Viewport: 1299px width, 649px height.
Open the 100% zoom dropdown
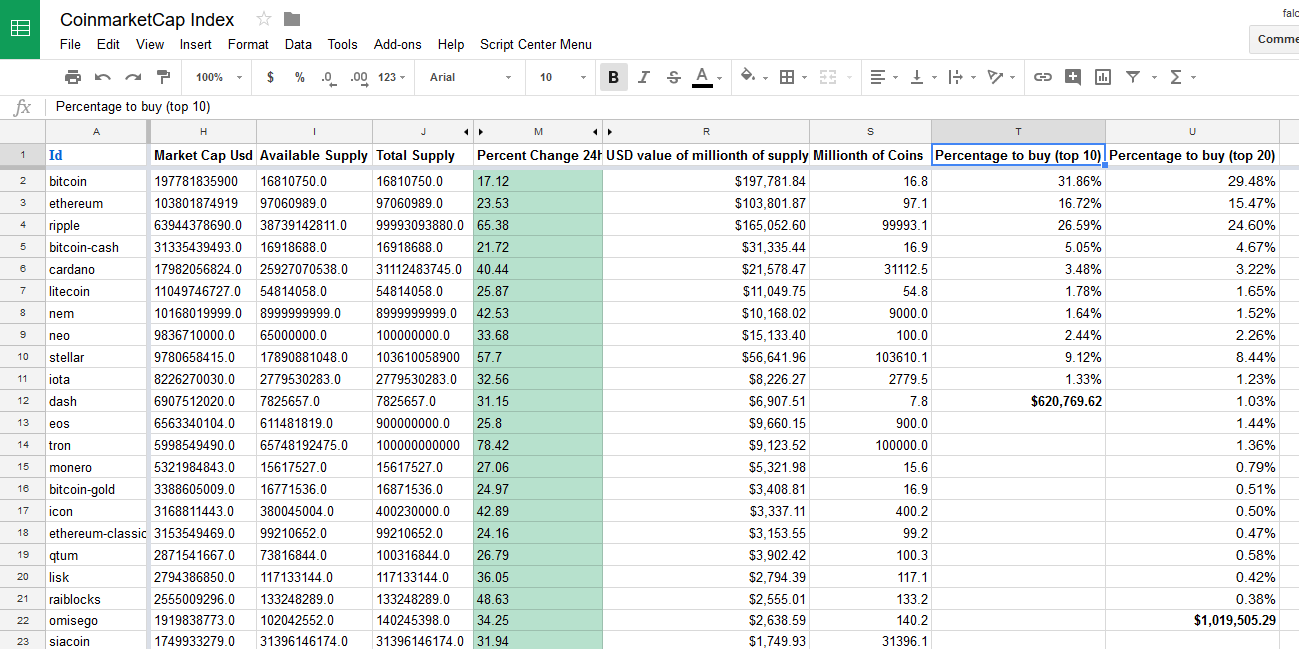218,77
